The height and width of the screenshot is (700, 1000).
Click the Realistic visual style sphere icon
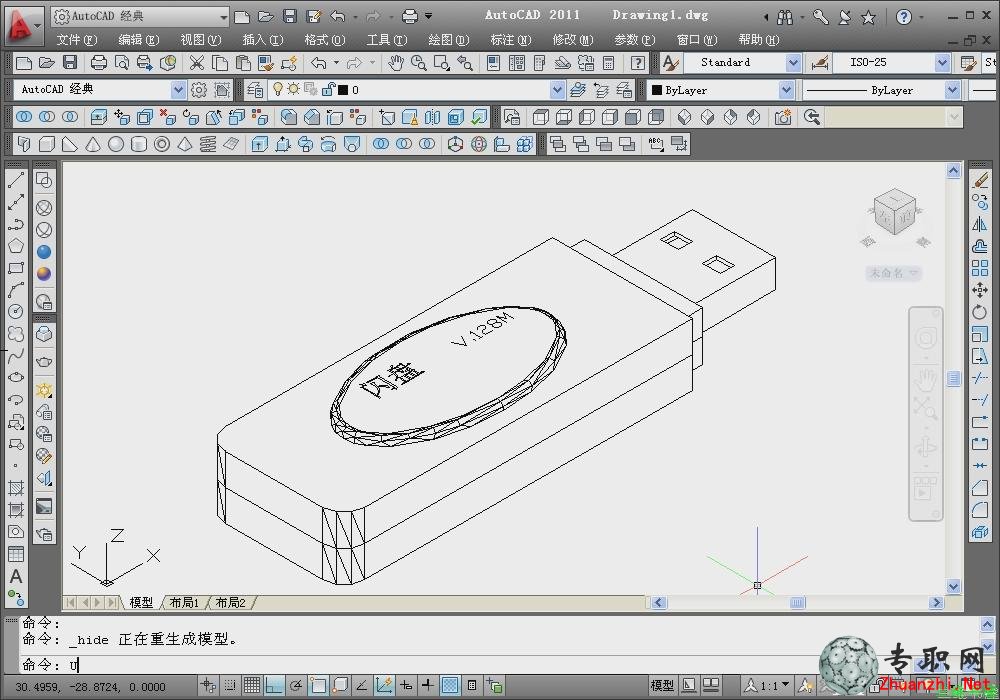(44, 273)
